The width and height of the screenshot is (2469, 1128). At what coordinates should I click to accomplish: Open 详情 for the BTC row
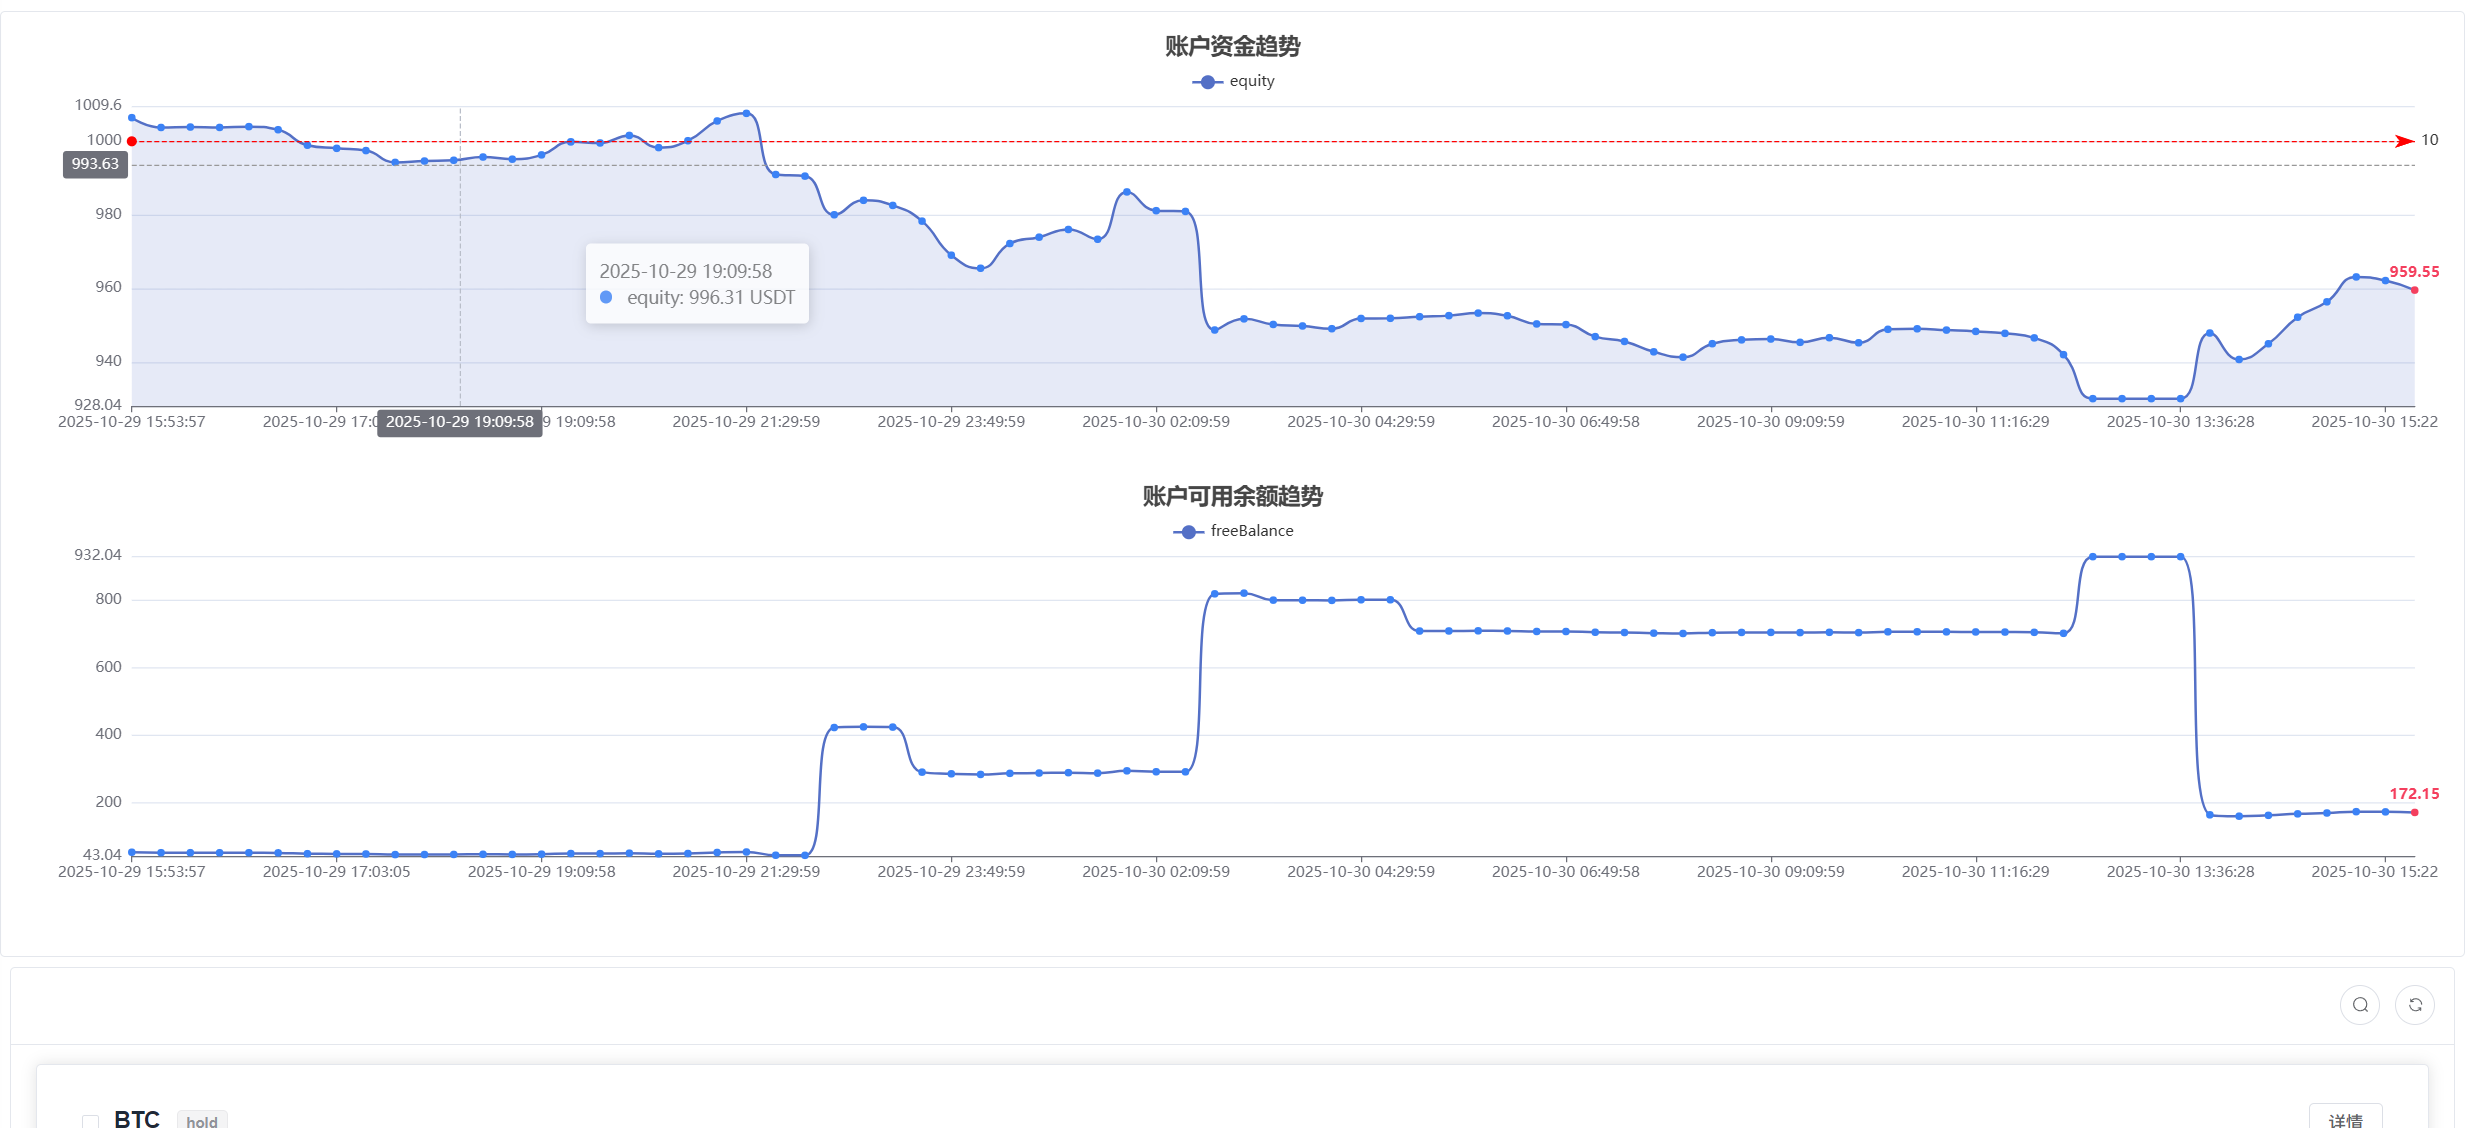[2344, 1119]
